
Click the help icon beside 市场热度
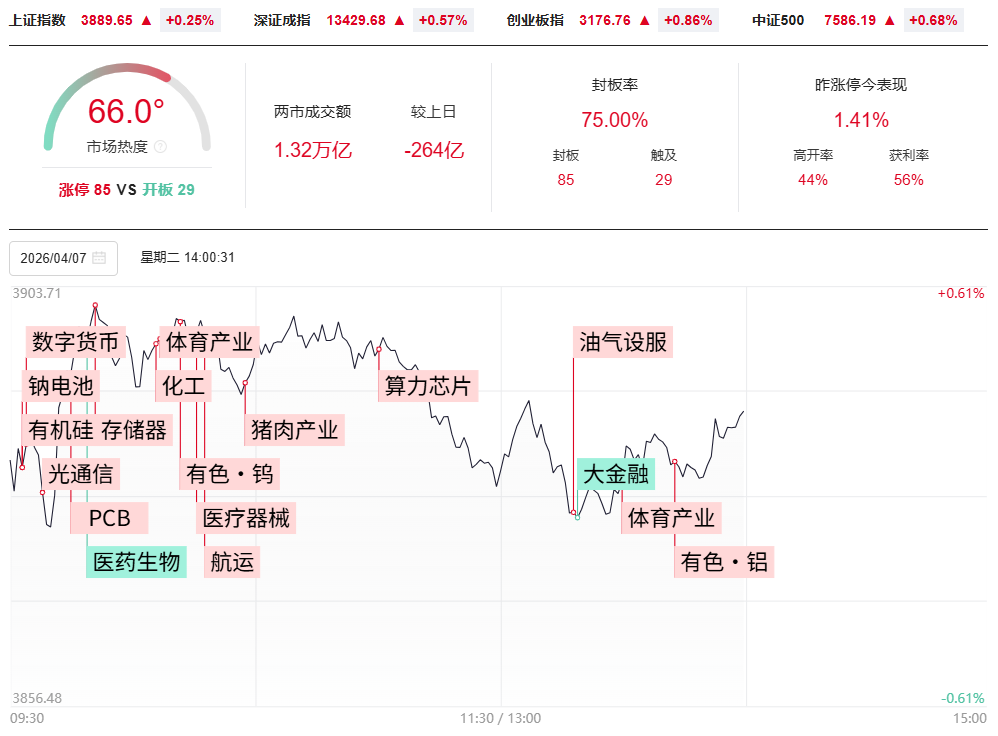(x=160, y=147)
